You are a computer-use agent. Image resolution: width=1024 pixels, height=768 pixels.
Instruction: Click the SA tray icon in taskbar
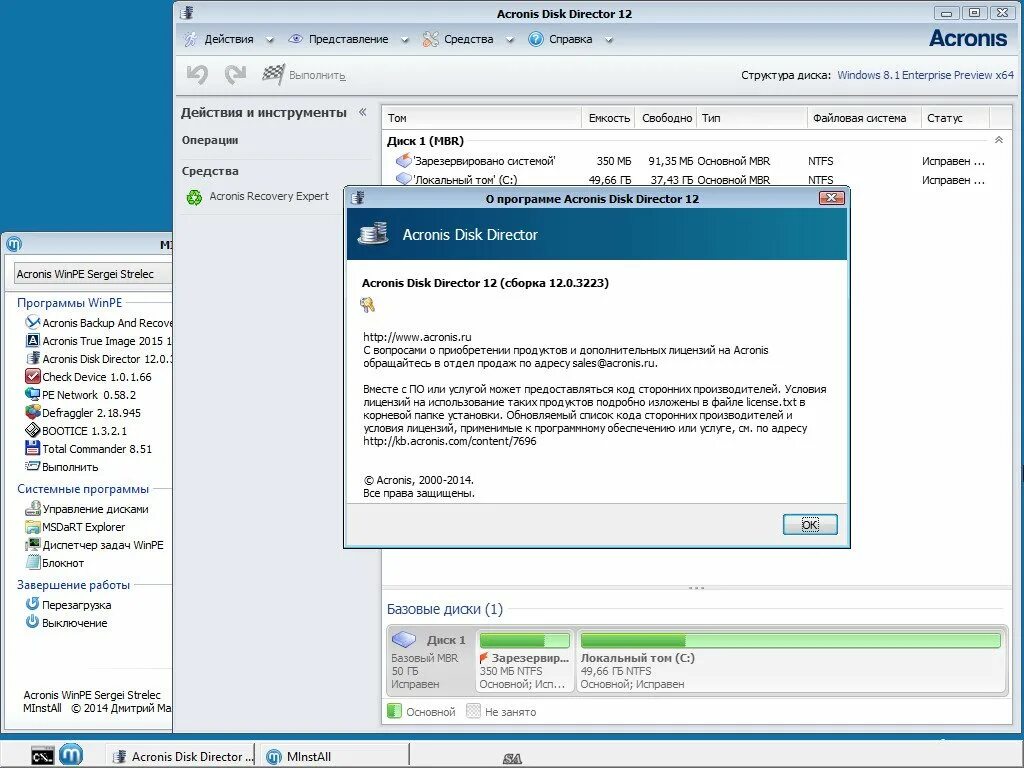(513, 758)
